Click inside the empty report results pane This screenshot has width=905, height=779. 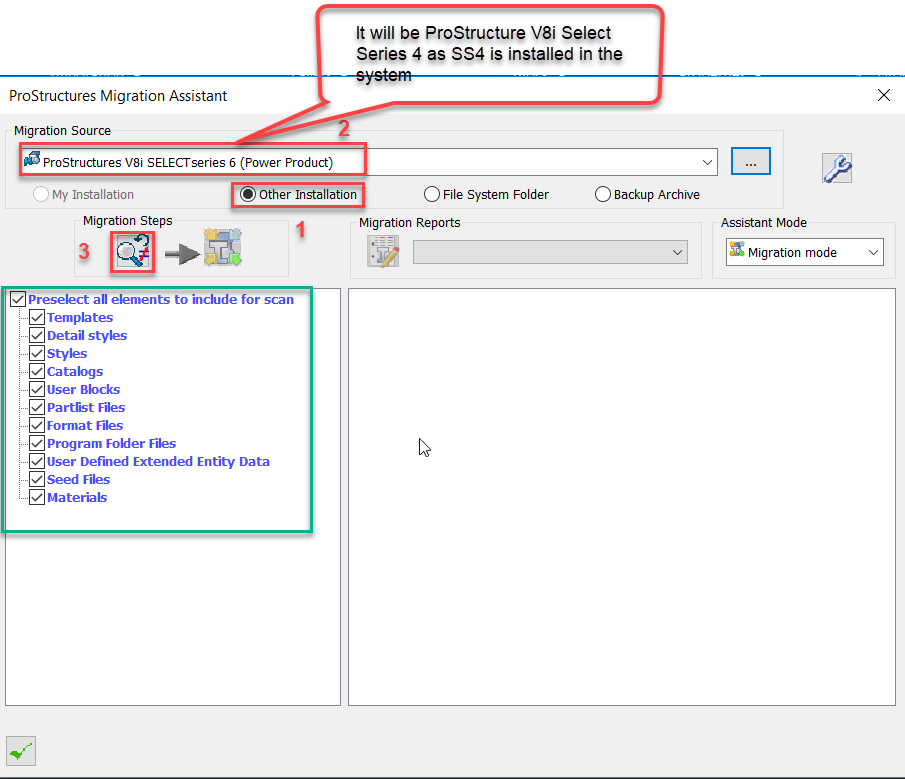click(x=622, y=497)
